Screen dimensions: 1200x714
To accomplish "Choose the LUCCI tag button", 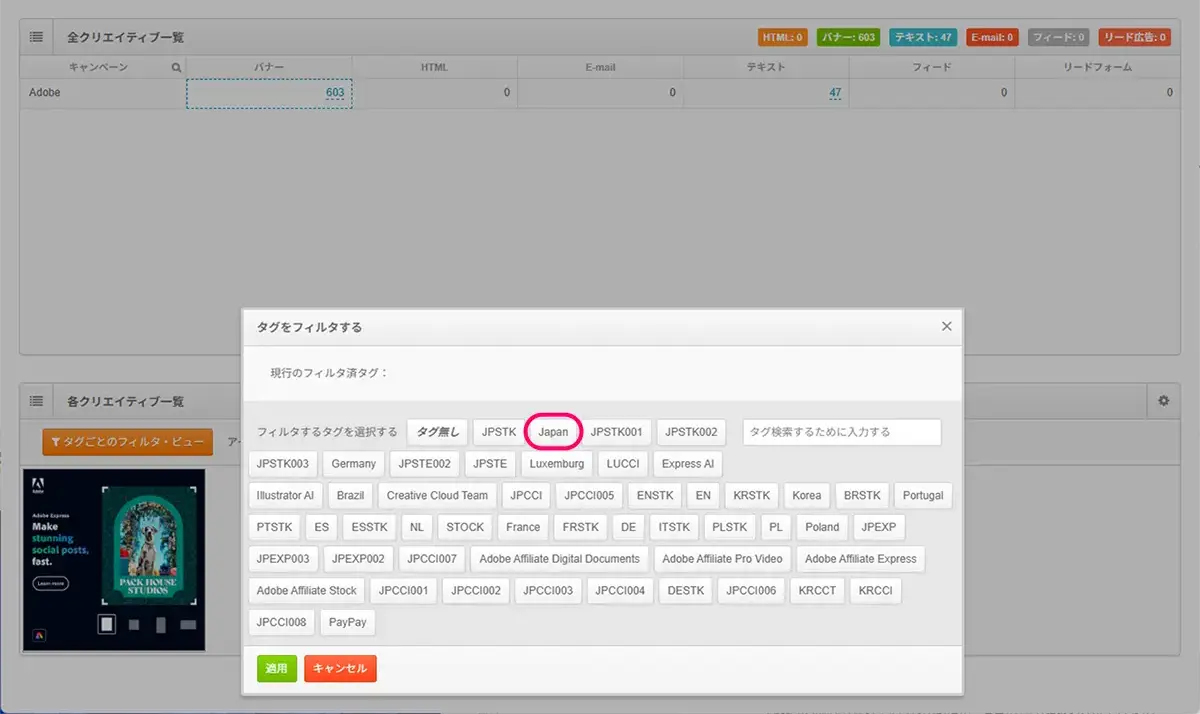I will point(623,464).
